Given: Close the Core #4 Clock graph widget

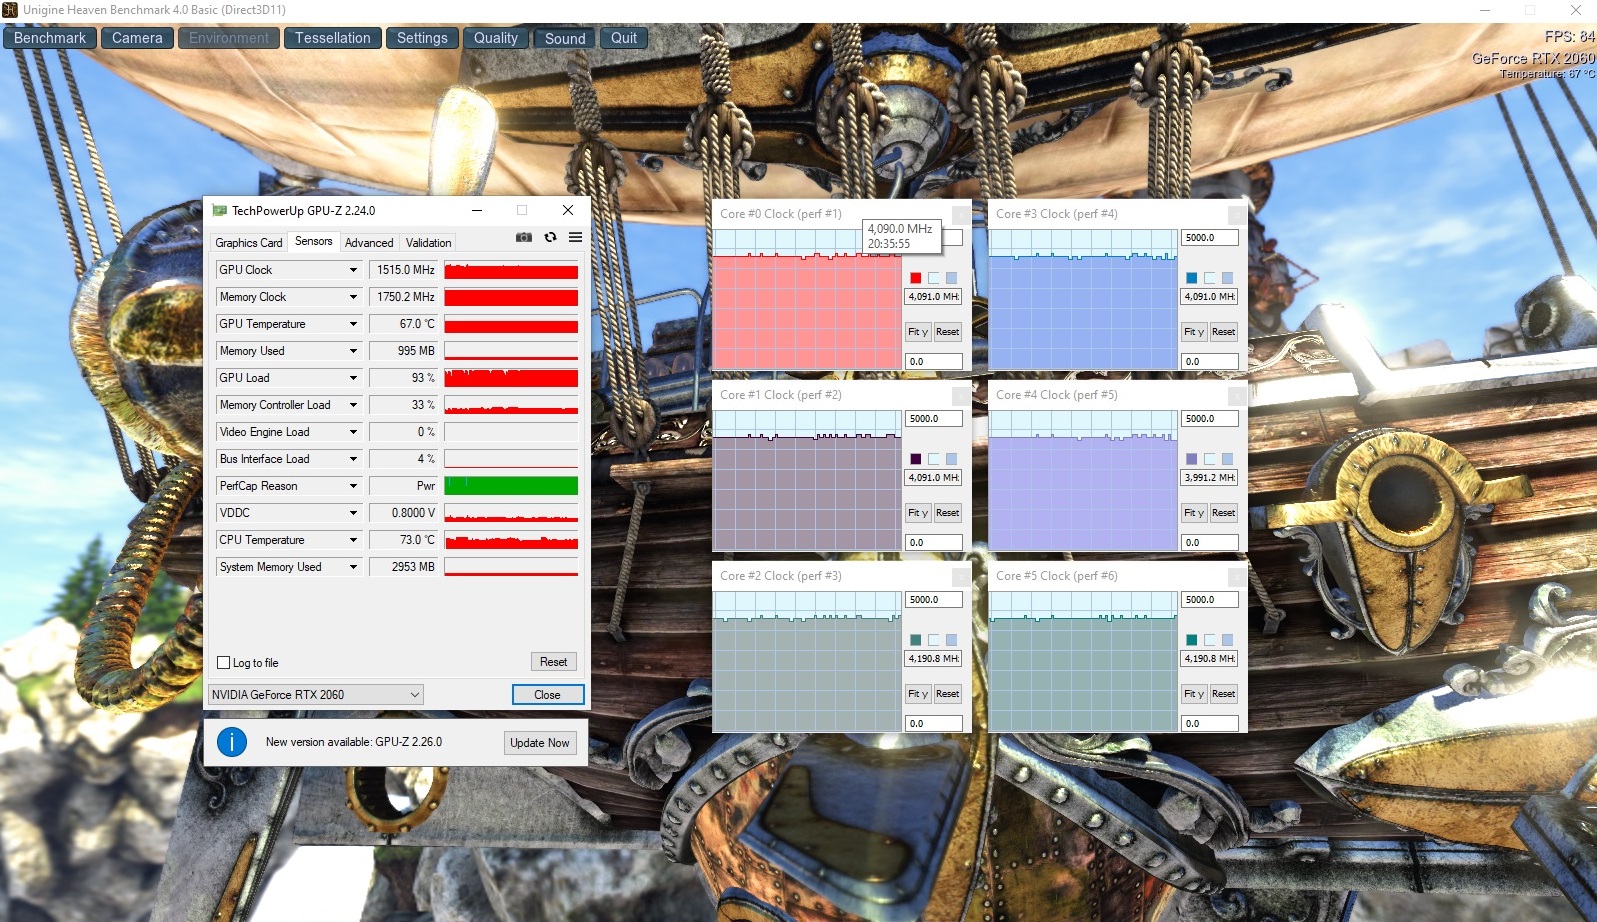Looking at the screenshot, I should (1235, 395).
